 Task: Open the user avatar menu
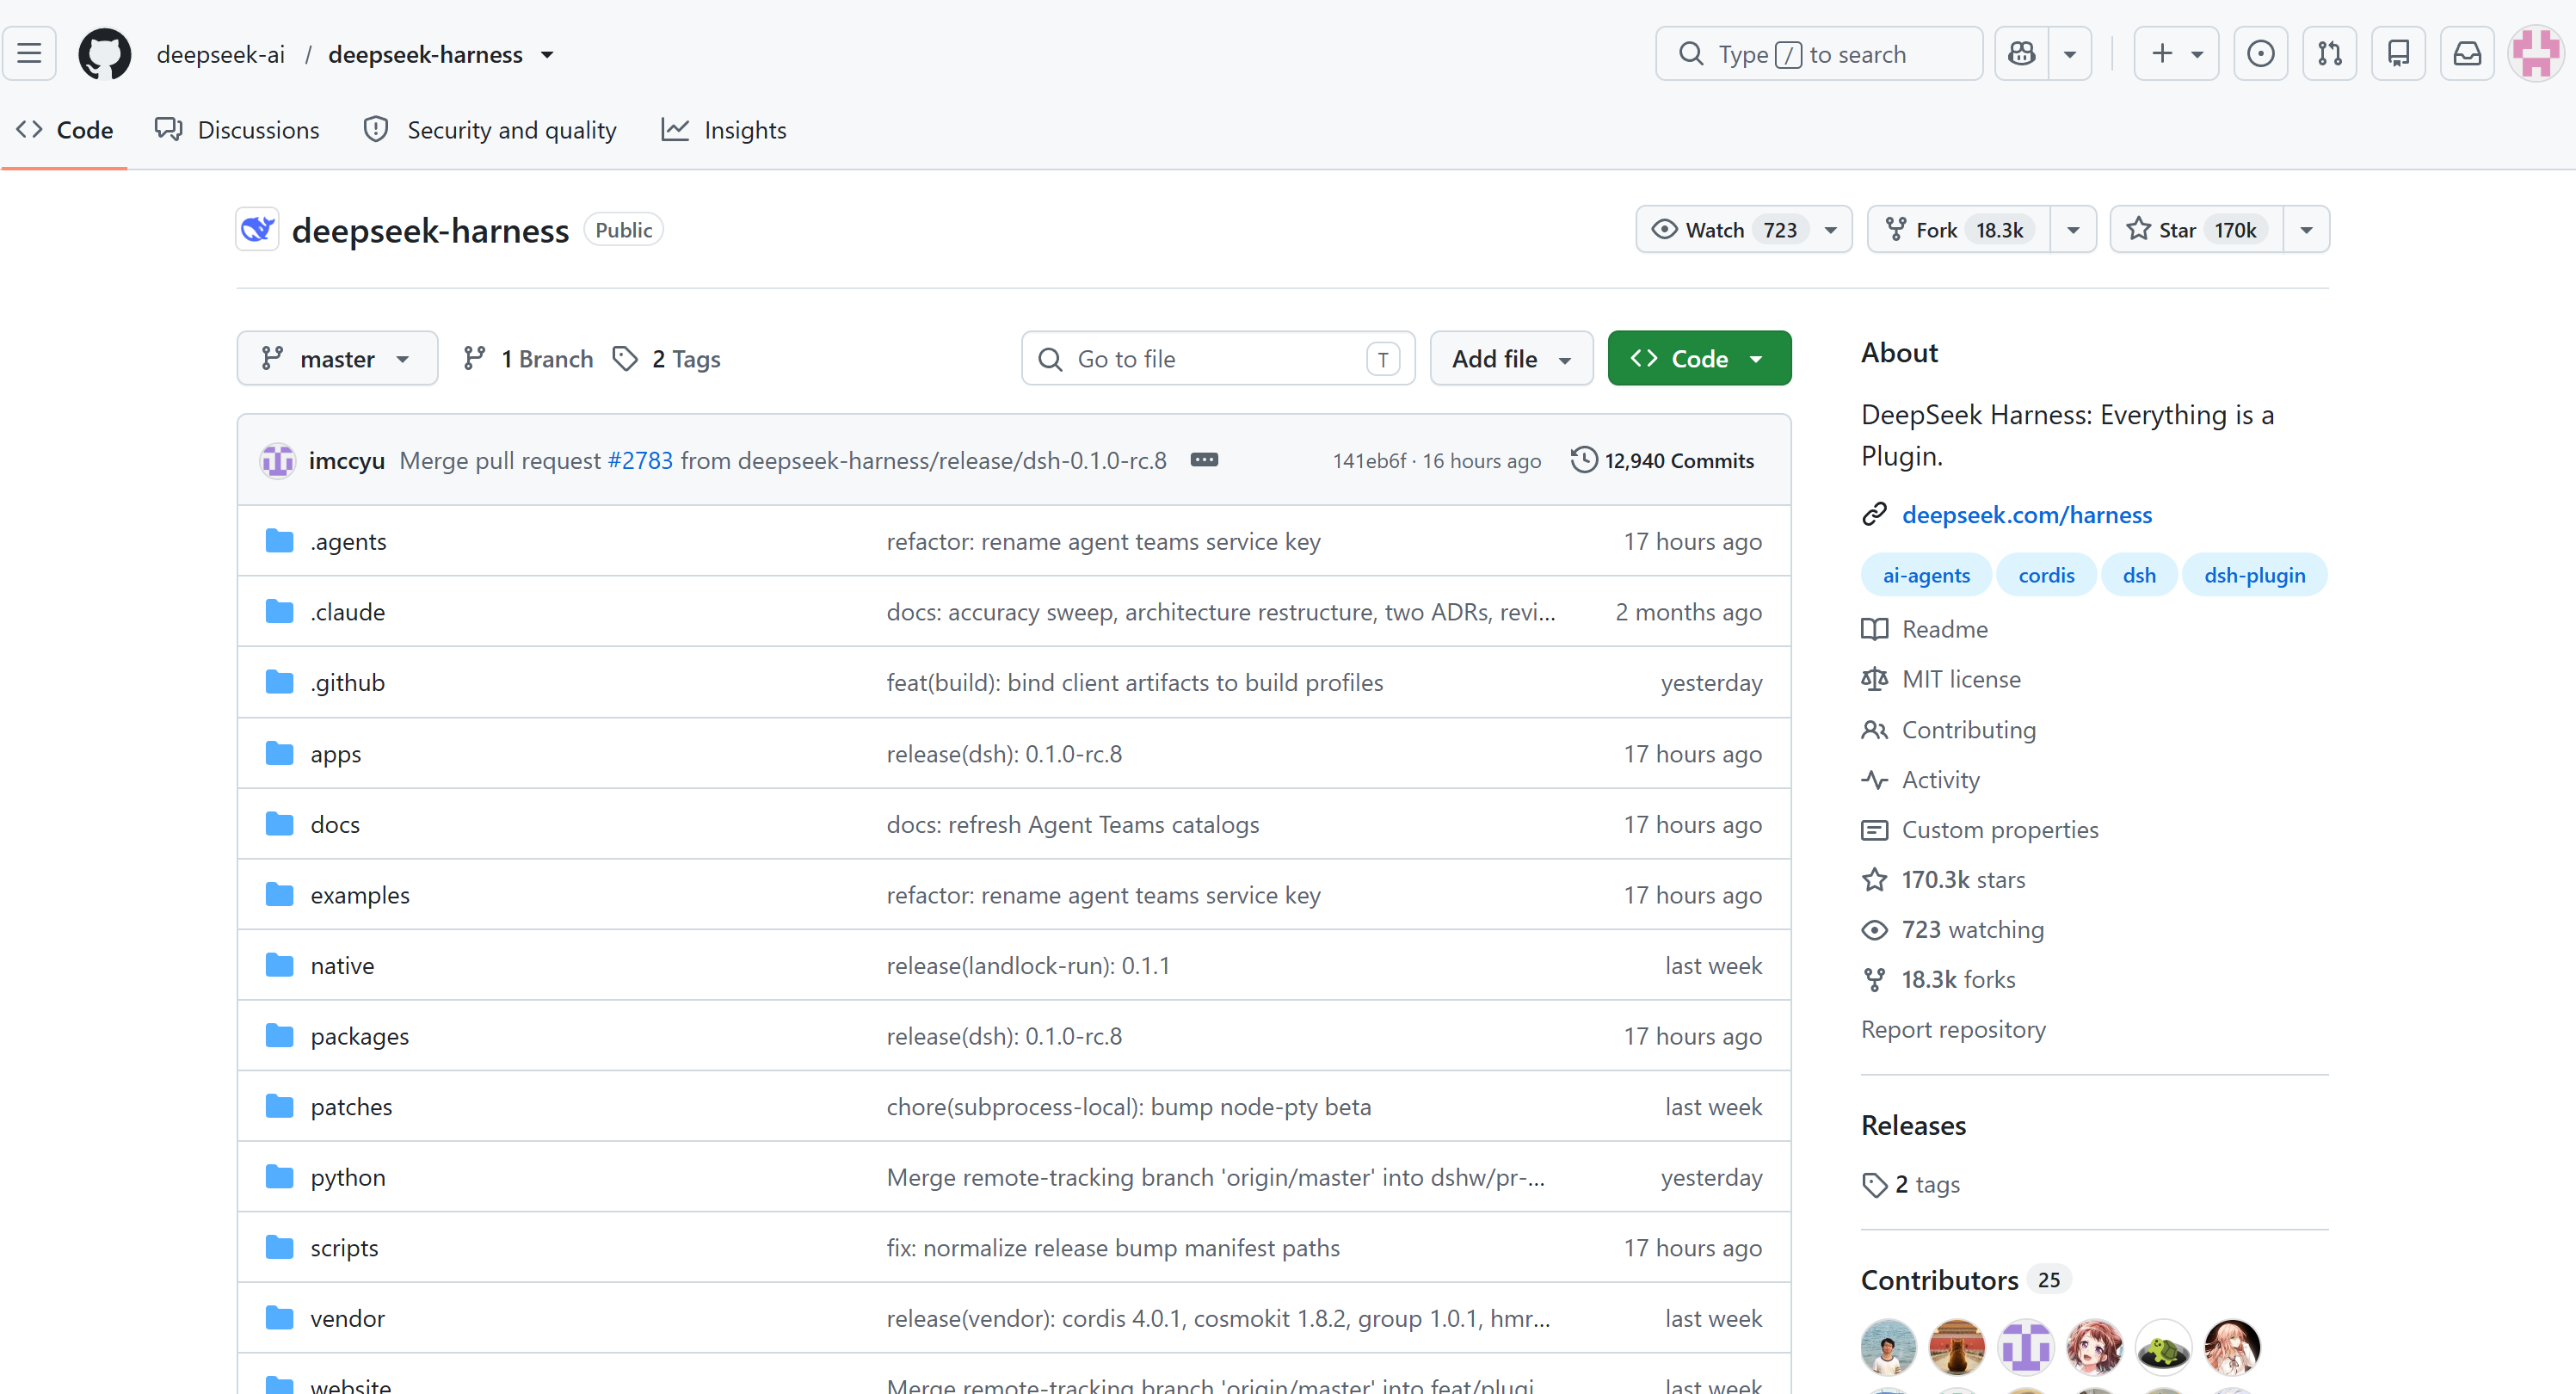[x=2537, y=54]
